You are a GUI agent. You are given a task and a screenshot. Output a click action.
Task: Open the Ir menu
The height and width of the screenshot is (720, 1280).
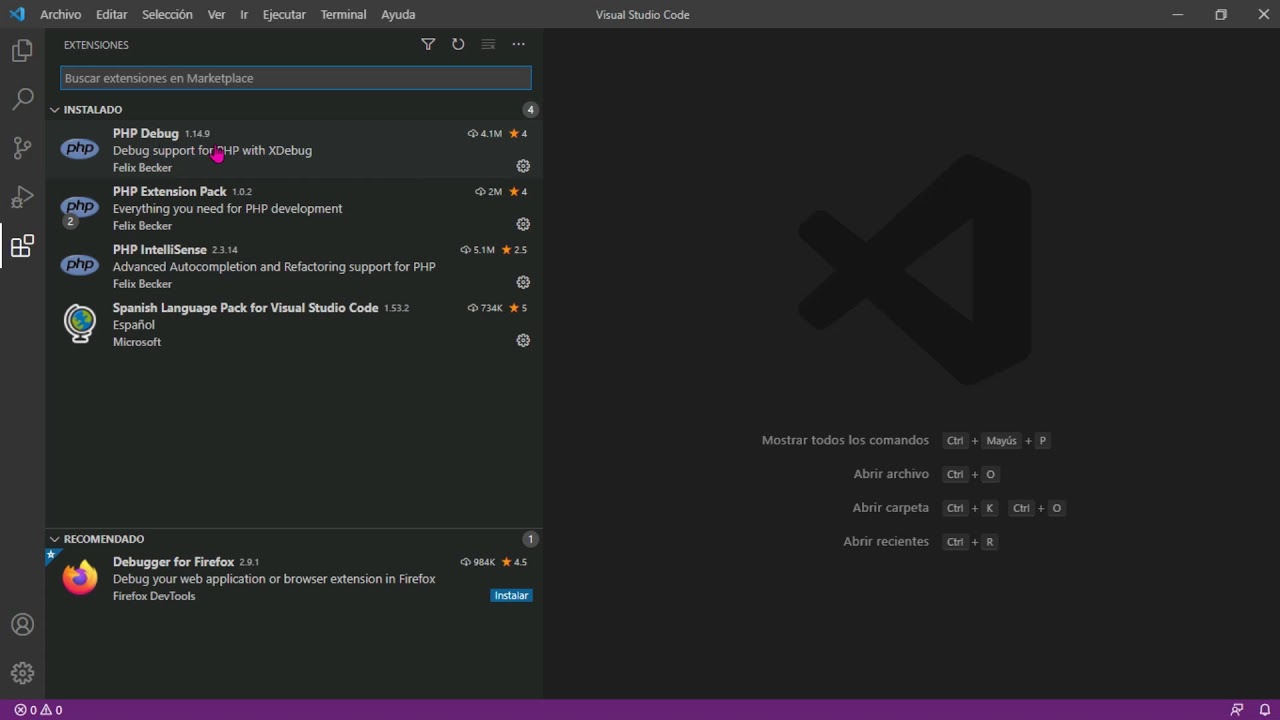244,15
